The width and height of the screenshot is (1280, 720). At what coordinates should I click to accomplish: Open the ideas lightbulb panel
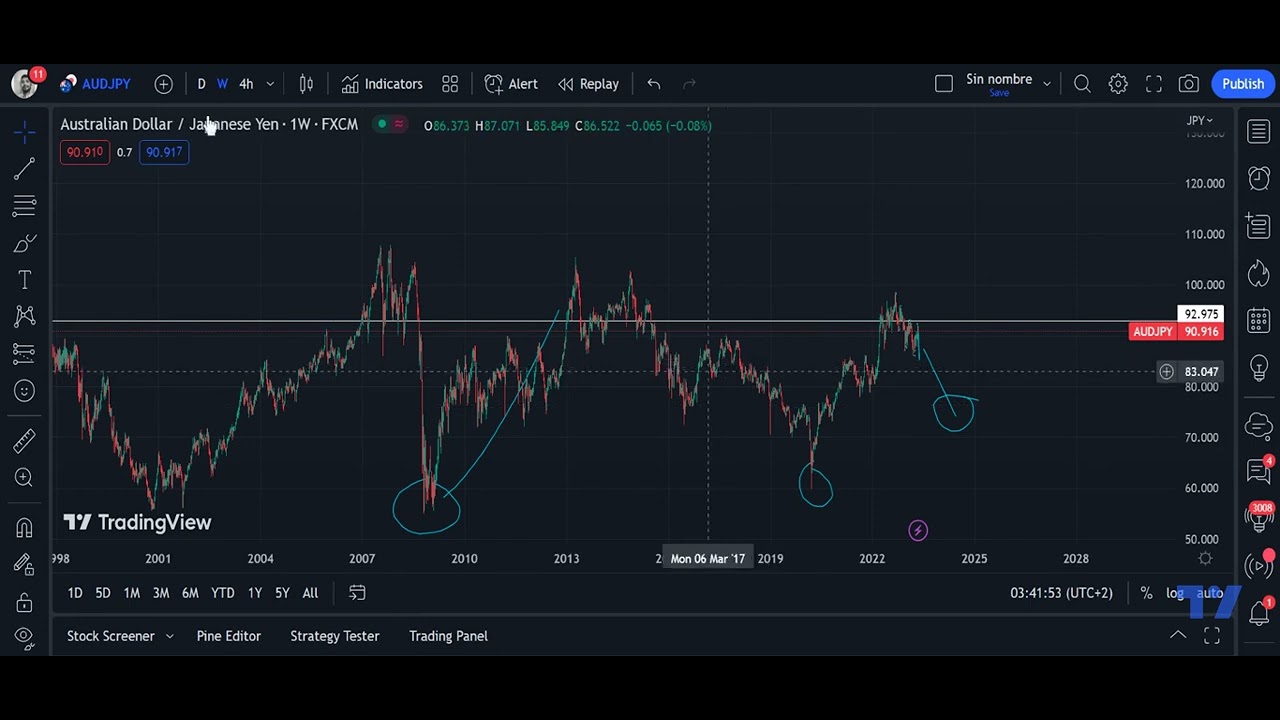[x=1259, y=368]
